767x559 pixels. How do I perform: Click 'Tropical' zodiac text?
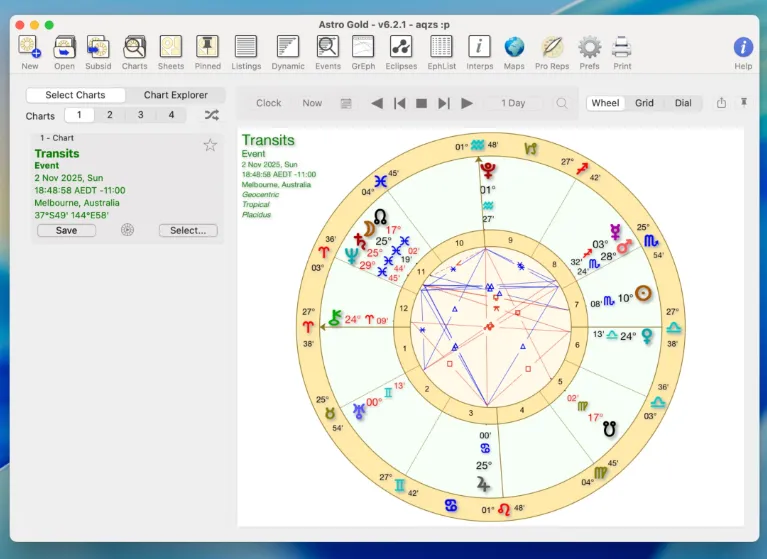pos(256,204)
